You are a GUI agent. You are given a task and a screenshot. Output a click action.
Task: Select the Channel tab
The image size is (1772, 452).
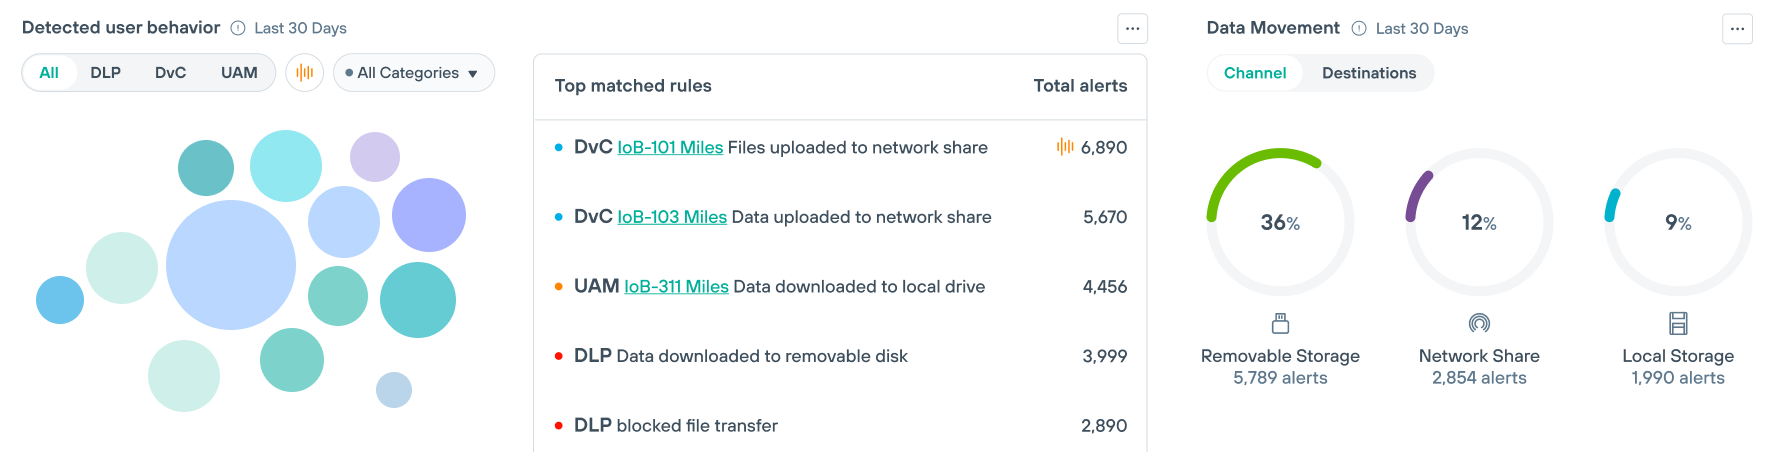tap(1255, 73)
